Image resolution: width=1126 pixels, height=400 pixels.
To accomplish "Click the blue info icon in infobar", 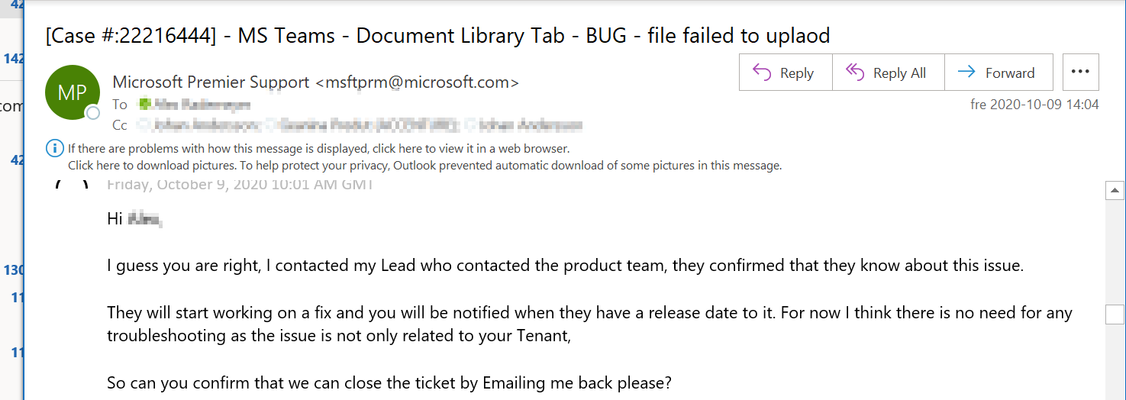I will pos(55,149).
